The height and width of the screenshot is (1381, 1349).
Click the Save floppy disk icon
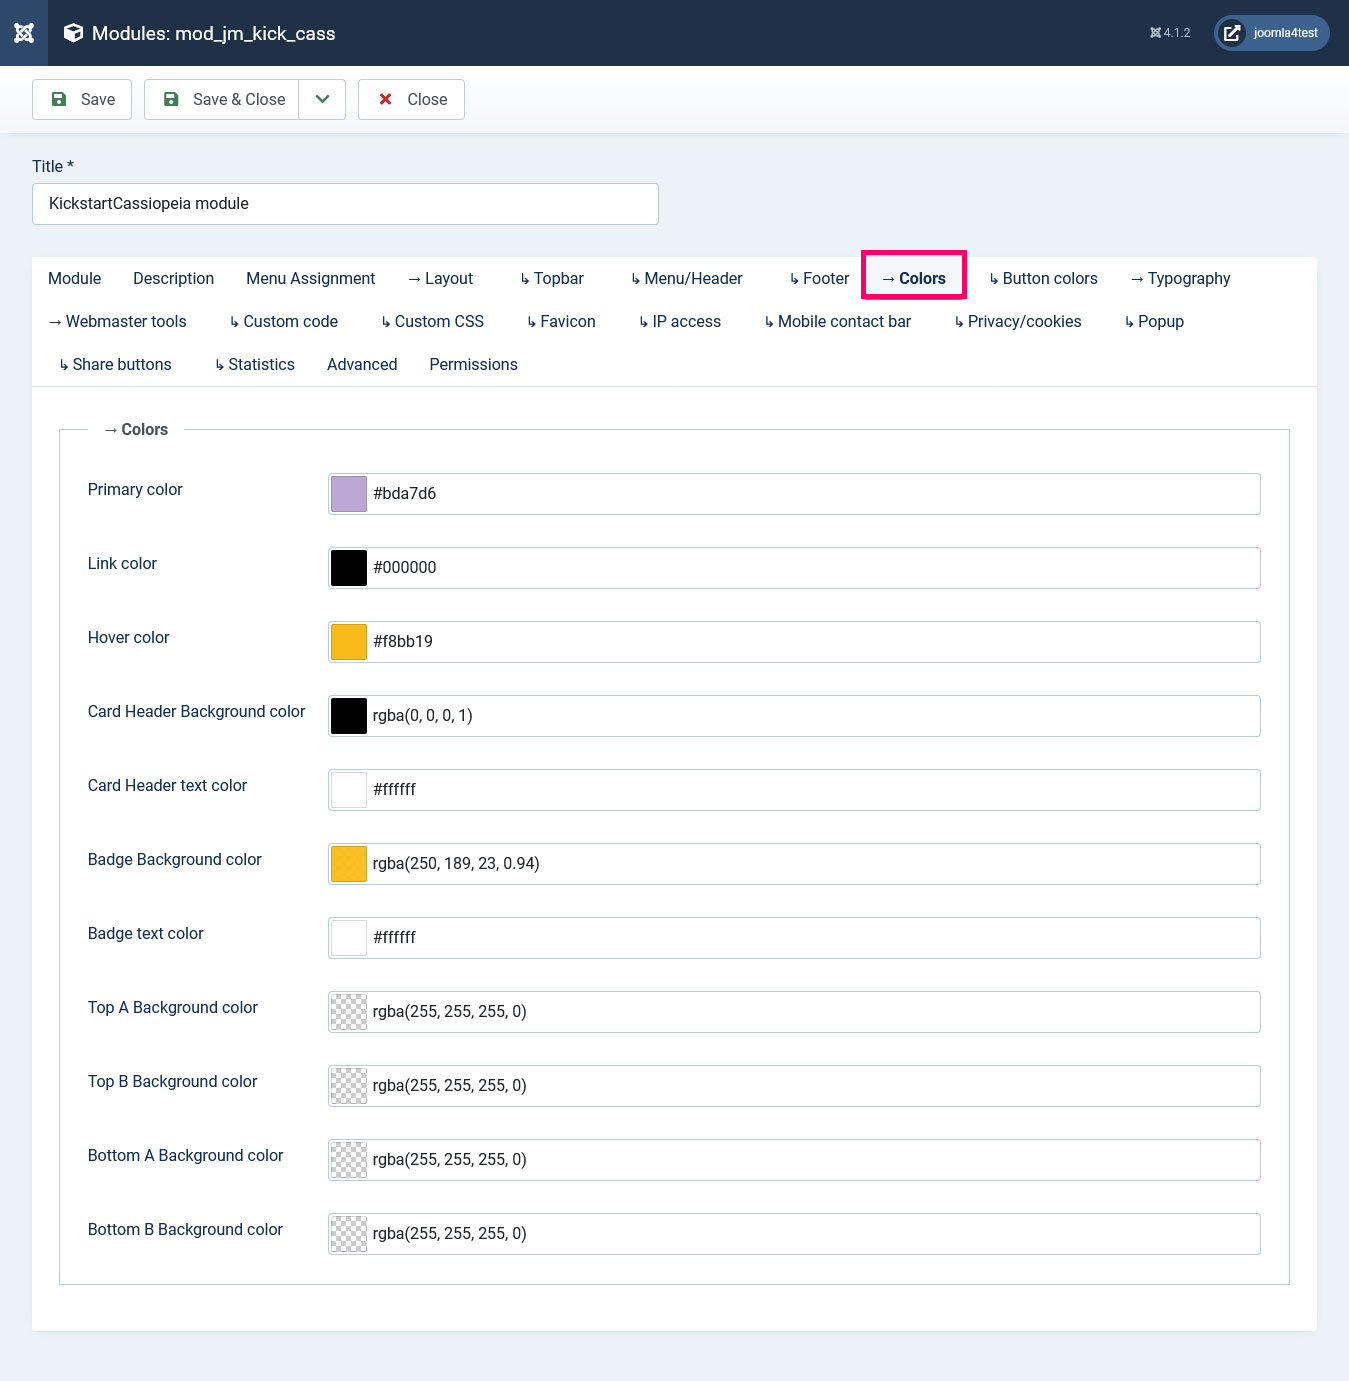click(x=59, y=99)
